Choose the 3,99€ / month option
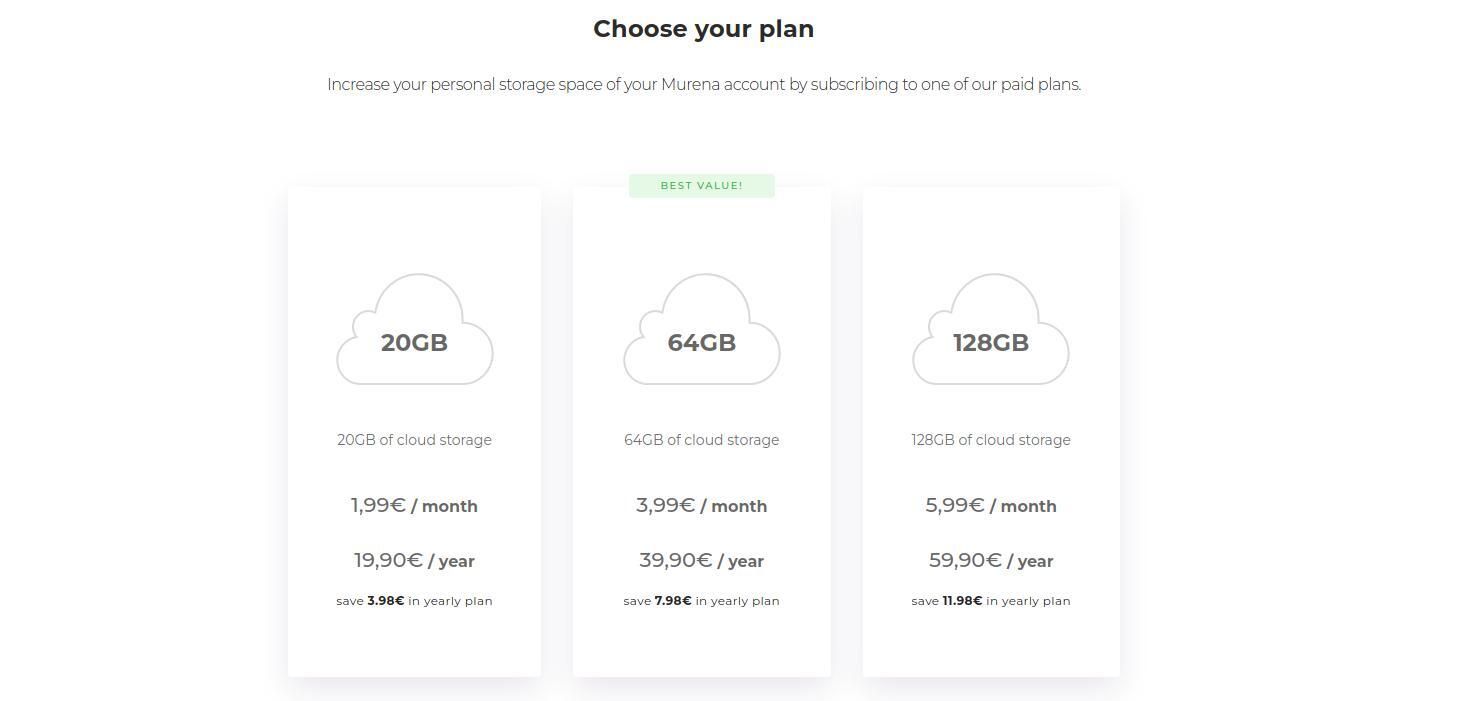 coord(701,506)
